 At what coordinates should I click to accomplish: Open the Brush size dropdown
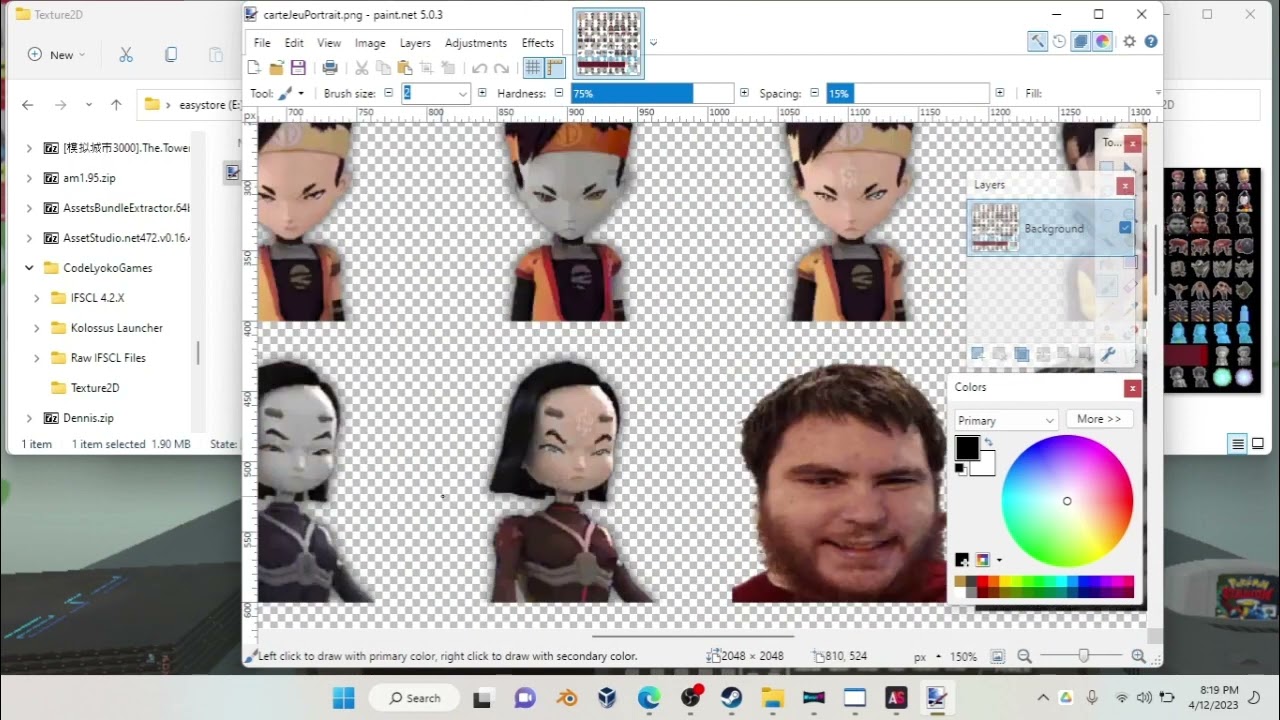462,93
